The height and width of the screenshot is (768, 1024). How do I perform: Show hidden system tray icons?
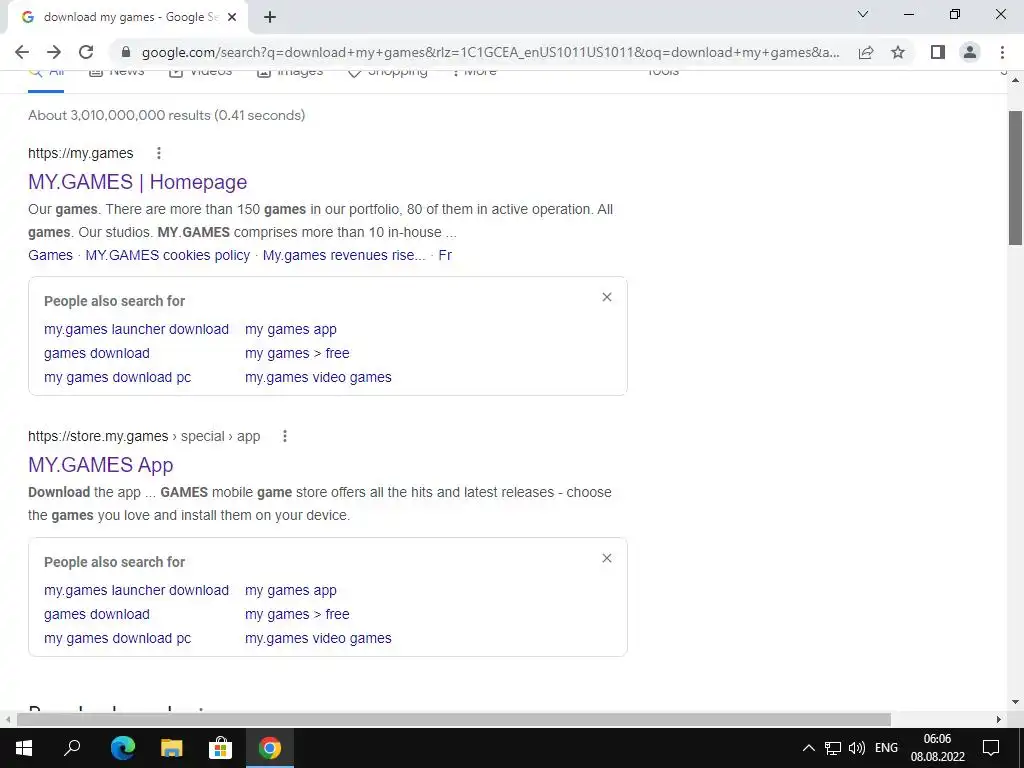(x=808, y=748)
